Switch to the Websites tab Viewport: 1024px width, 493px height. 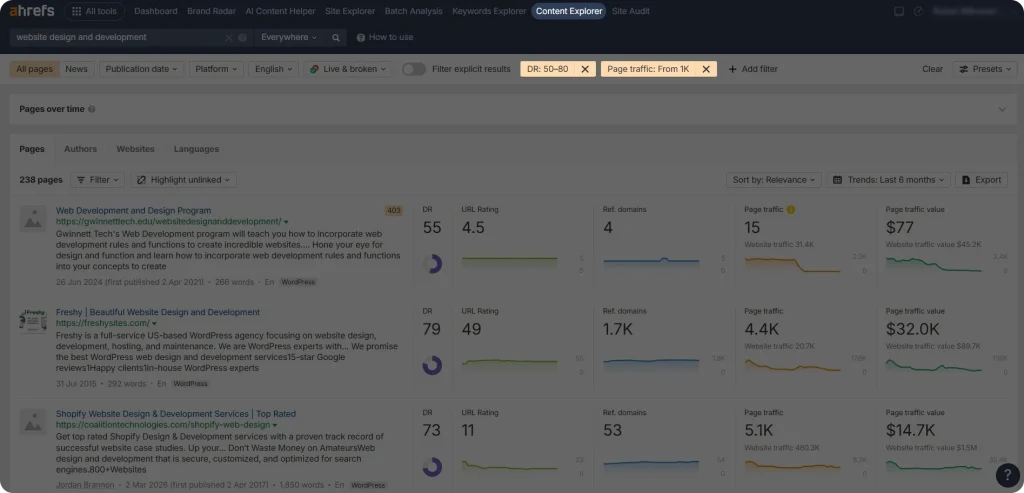click(x=135, y=149)
